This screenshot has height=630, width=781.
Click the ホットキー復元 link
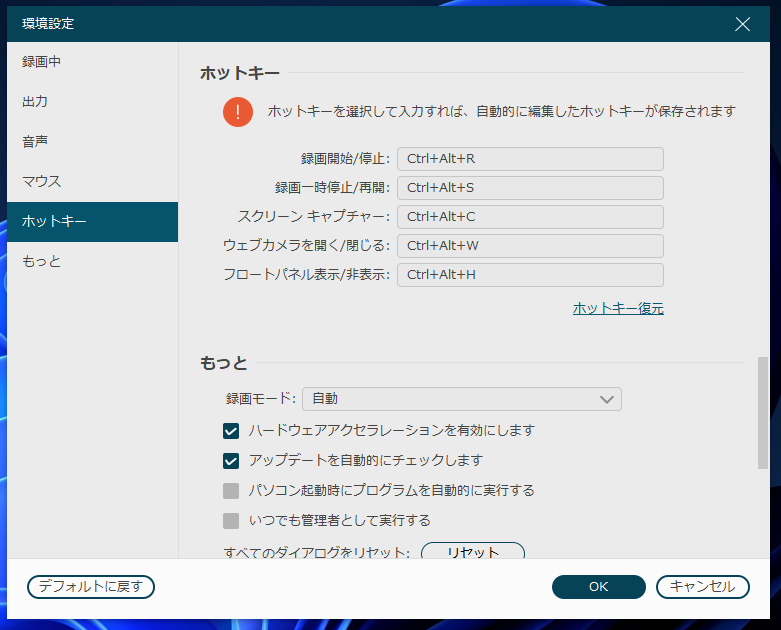pos(618,308)
